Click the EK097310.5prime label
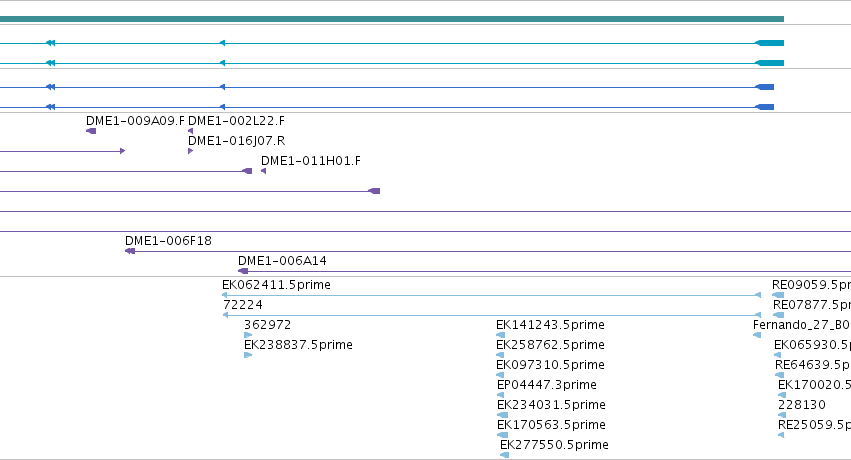 (x=550, y=365)
